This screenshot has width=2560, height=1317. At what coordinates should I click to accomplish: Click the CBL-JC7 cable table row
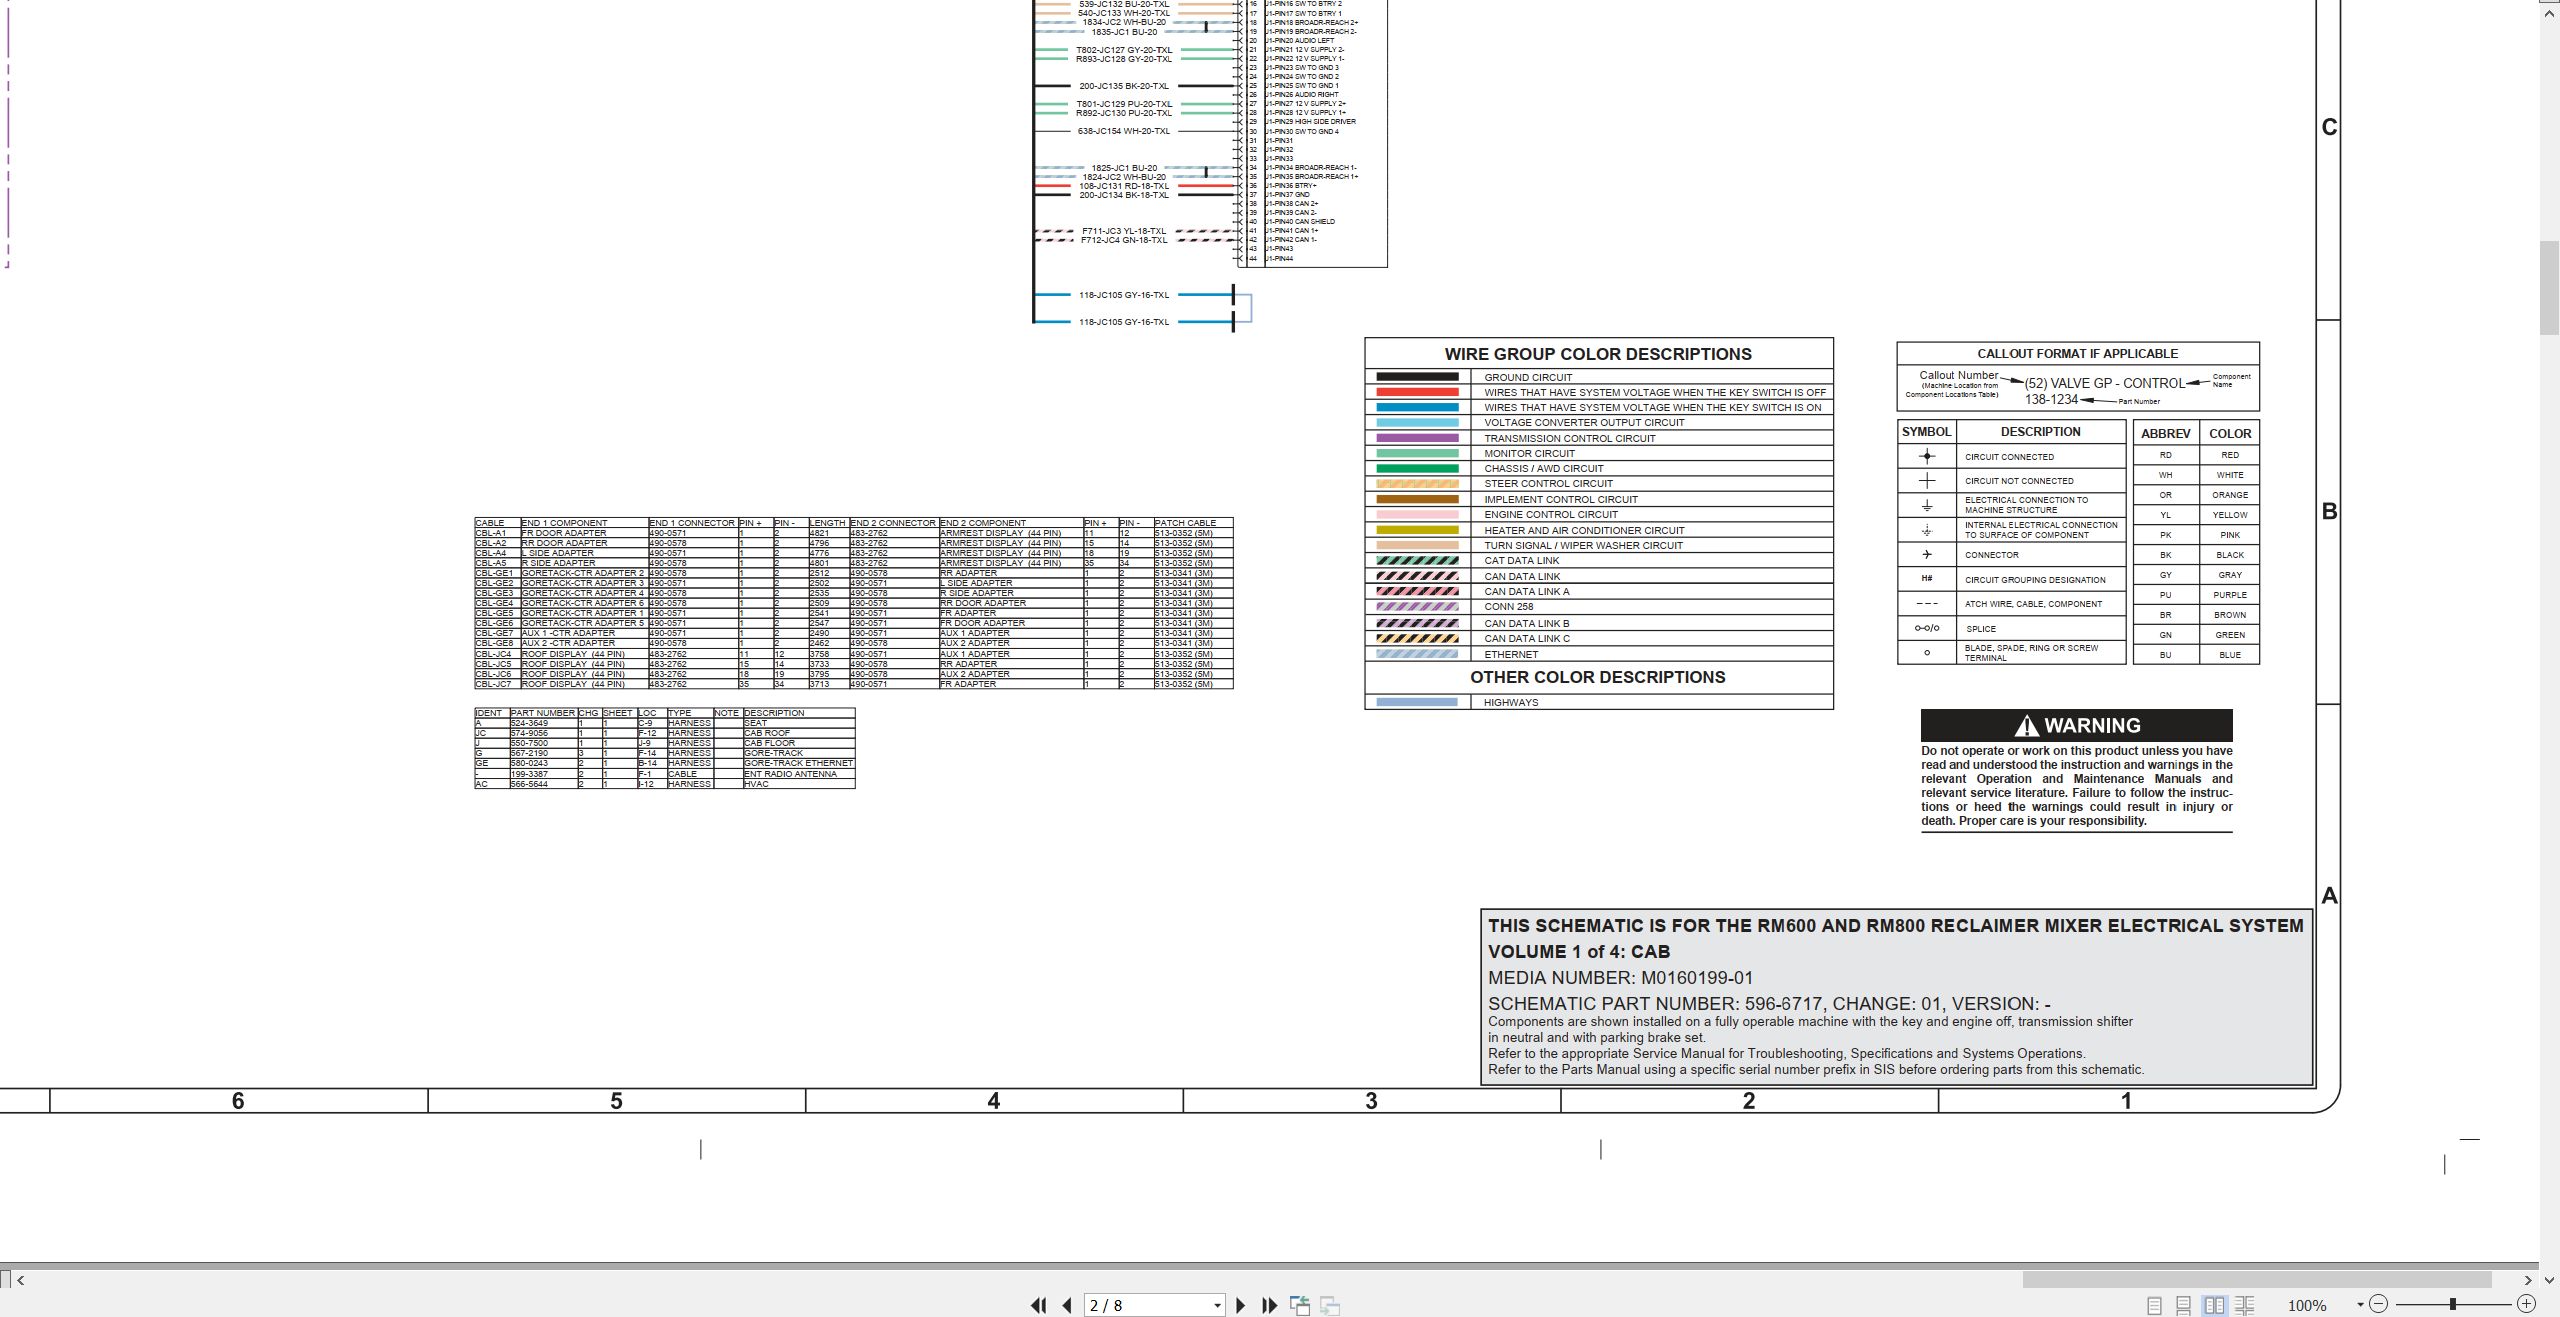click(x=853, y=684)
